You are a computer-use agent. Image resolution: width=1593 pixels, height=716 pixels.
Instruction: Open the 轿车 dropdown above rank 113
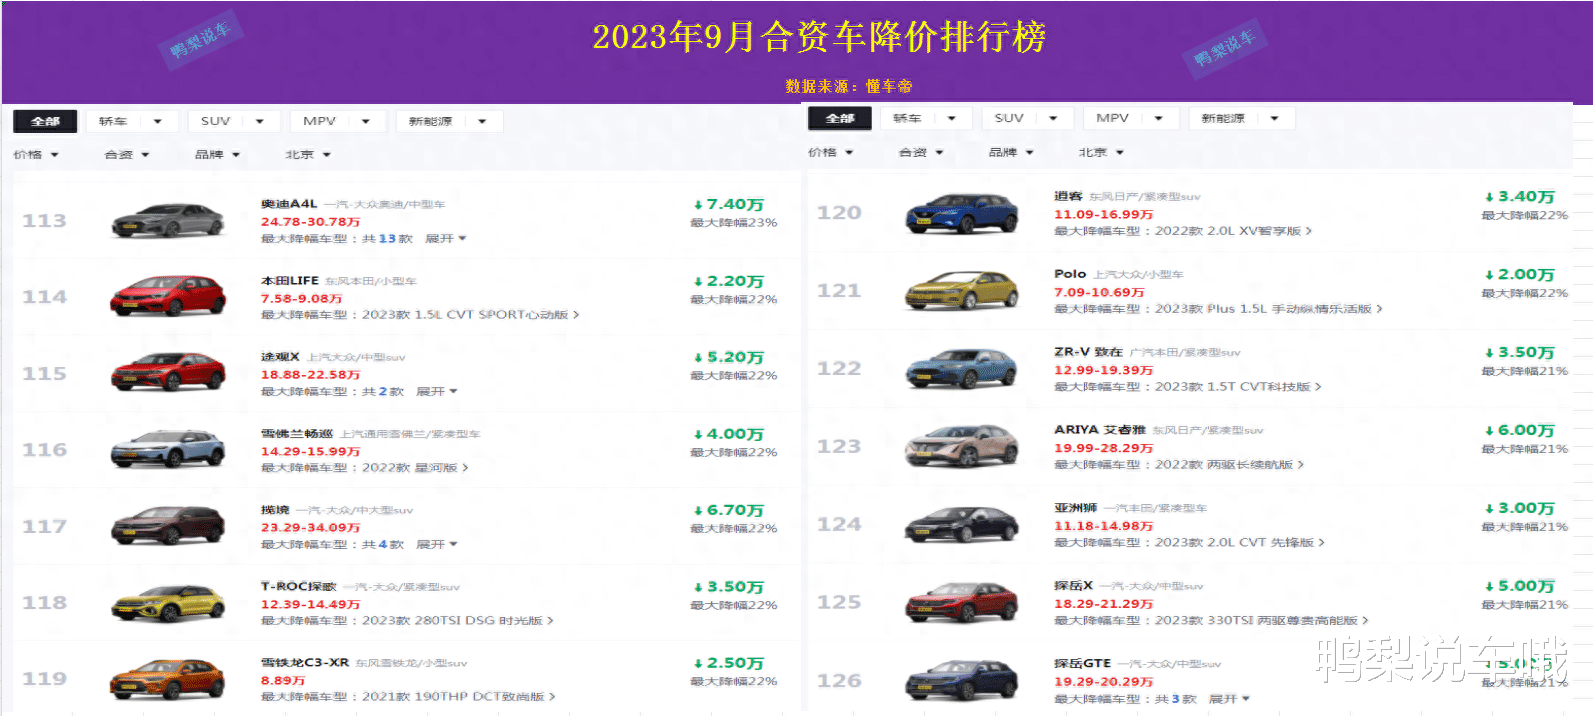click(132, 121)
